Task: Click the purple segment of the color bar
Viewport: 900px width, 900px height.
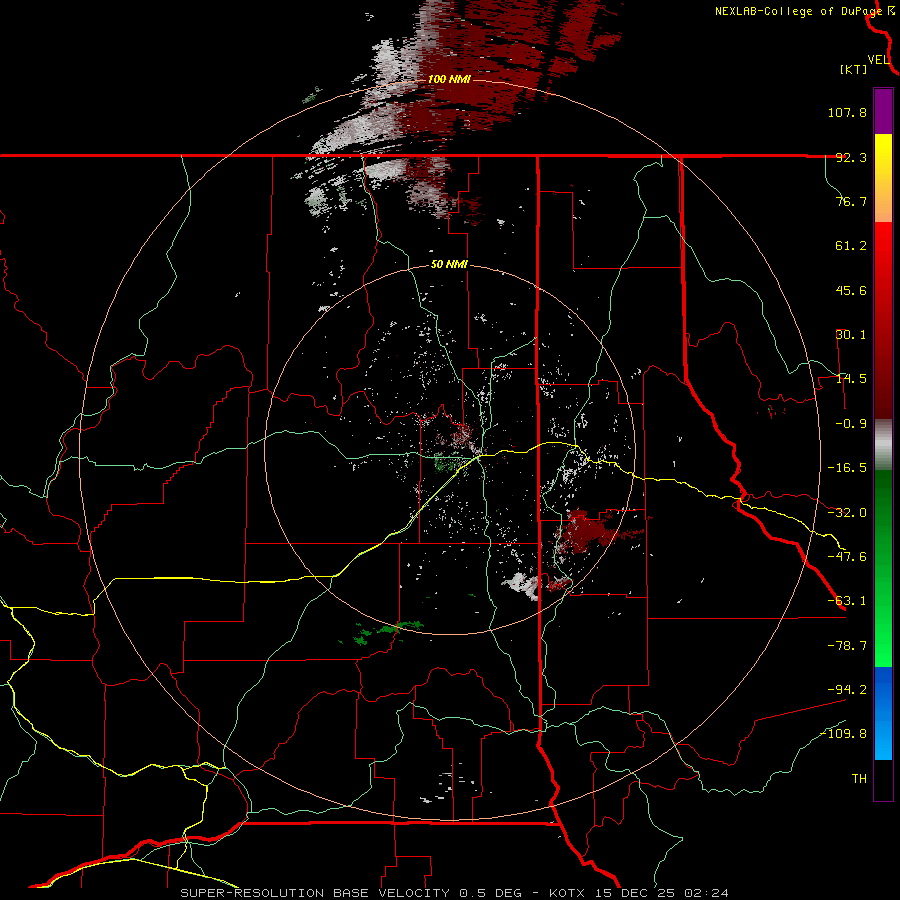Action: point(883,112)
